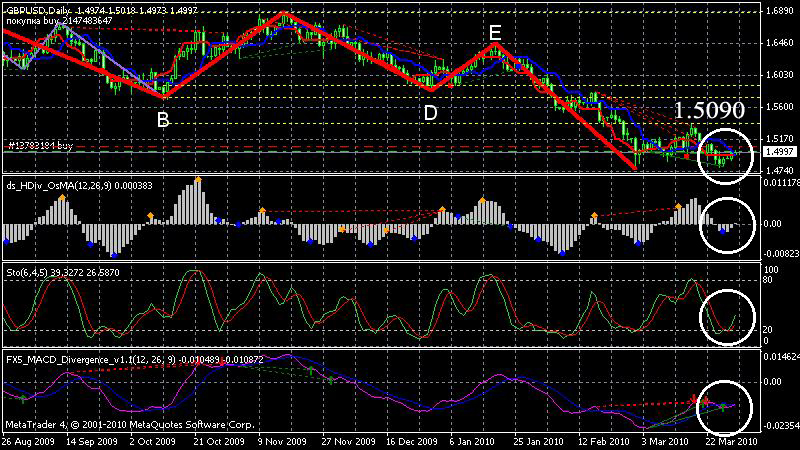
Task: Select the FX5_MACD_Divergence_v1.1 indicator label
Action: 135,360
